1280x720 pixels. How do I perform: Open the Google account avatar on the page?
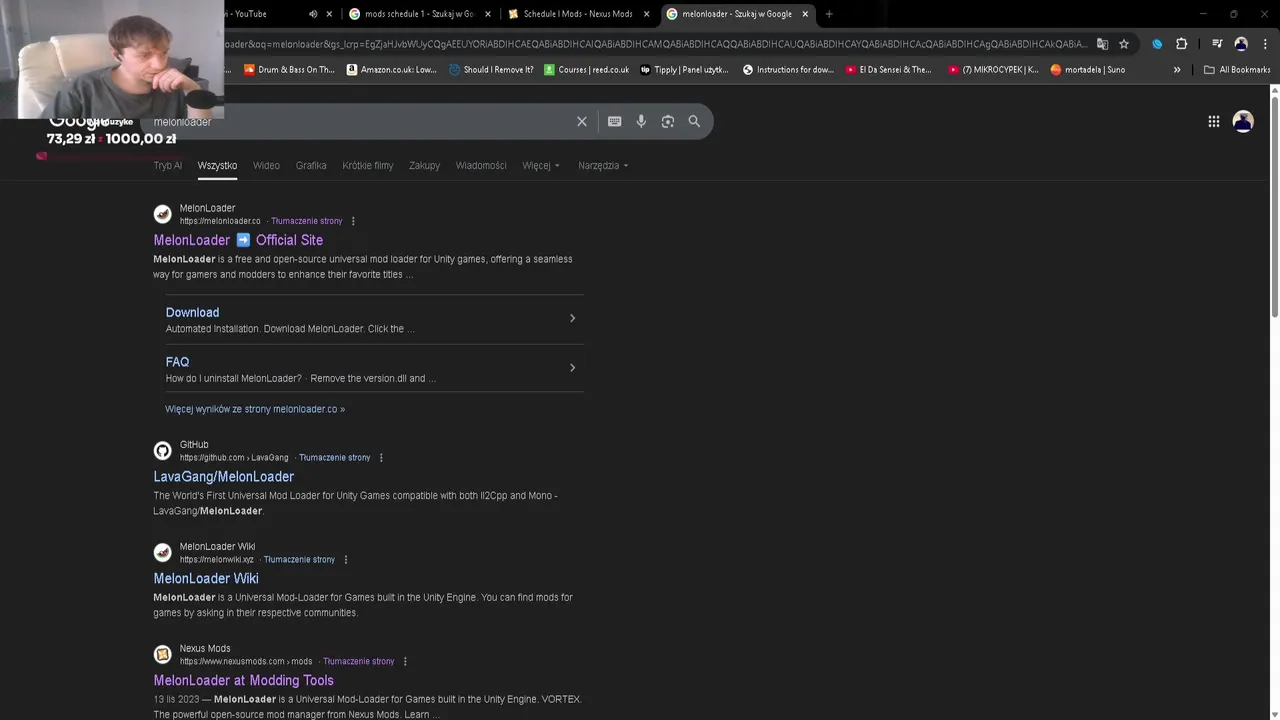(x=1243, y=121)
